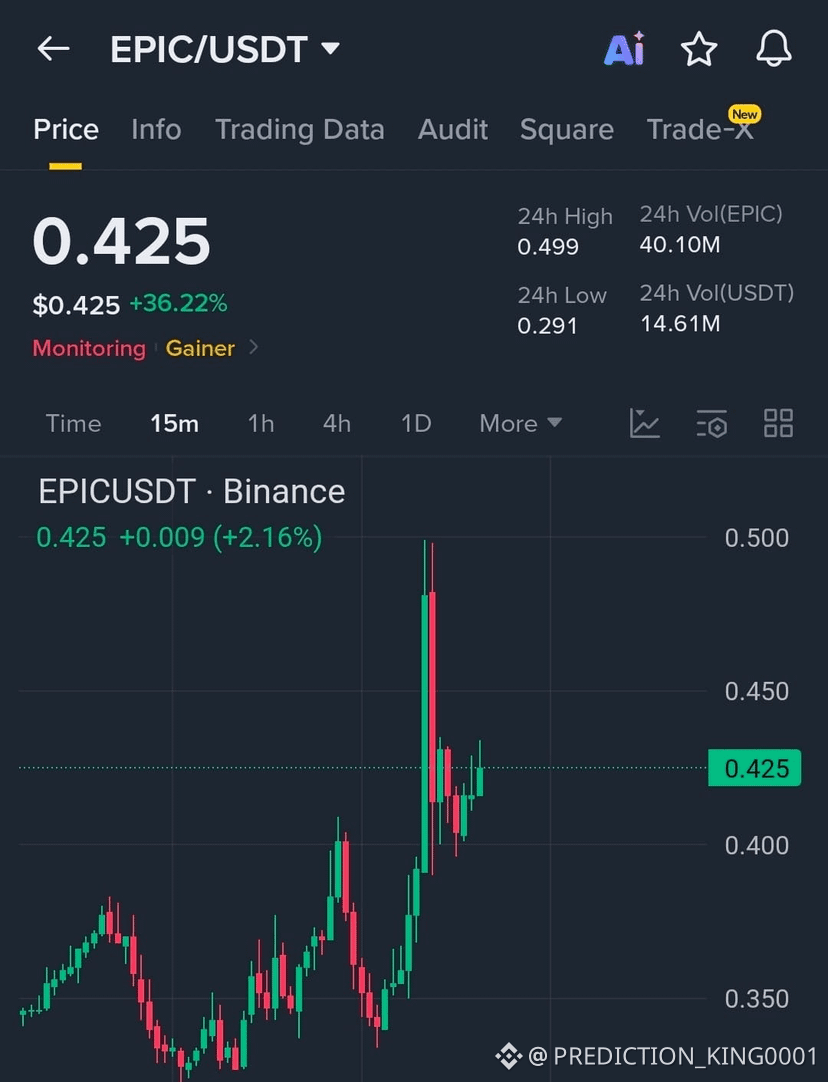Tap the $0.425 dollar price text
Image resolution: width=828 pixels, height=1082 pixels.
[x=76, y=304]
